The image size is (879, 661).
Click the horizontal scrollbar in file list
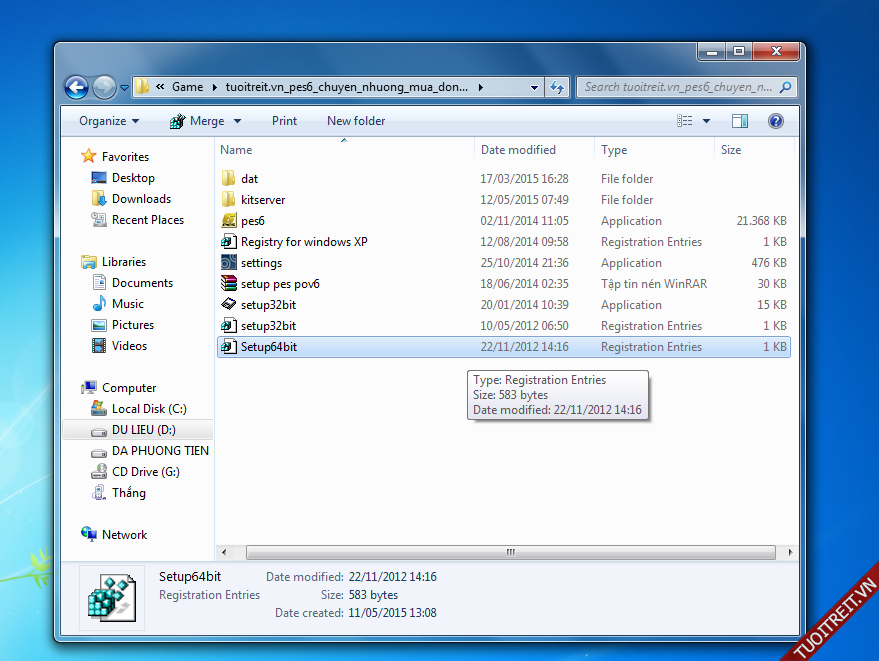(510, 552)
